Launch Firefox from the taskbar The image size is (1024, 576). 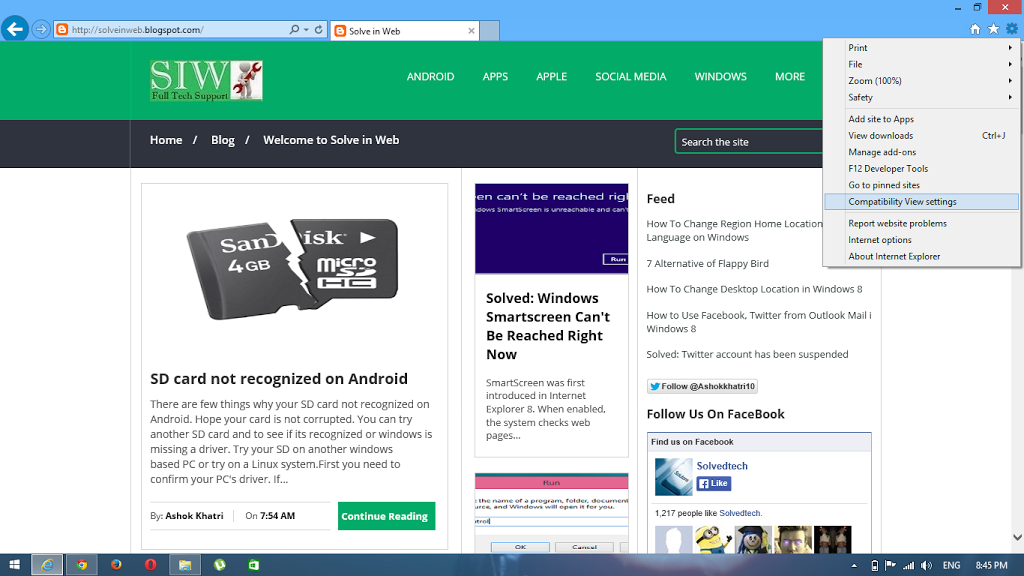click(x=116, y=565)
